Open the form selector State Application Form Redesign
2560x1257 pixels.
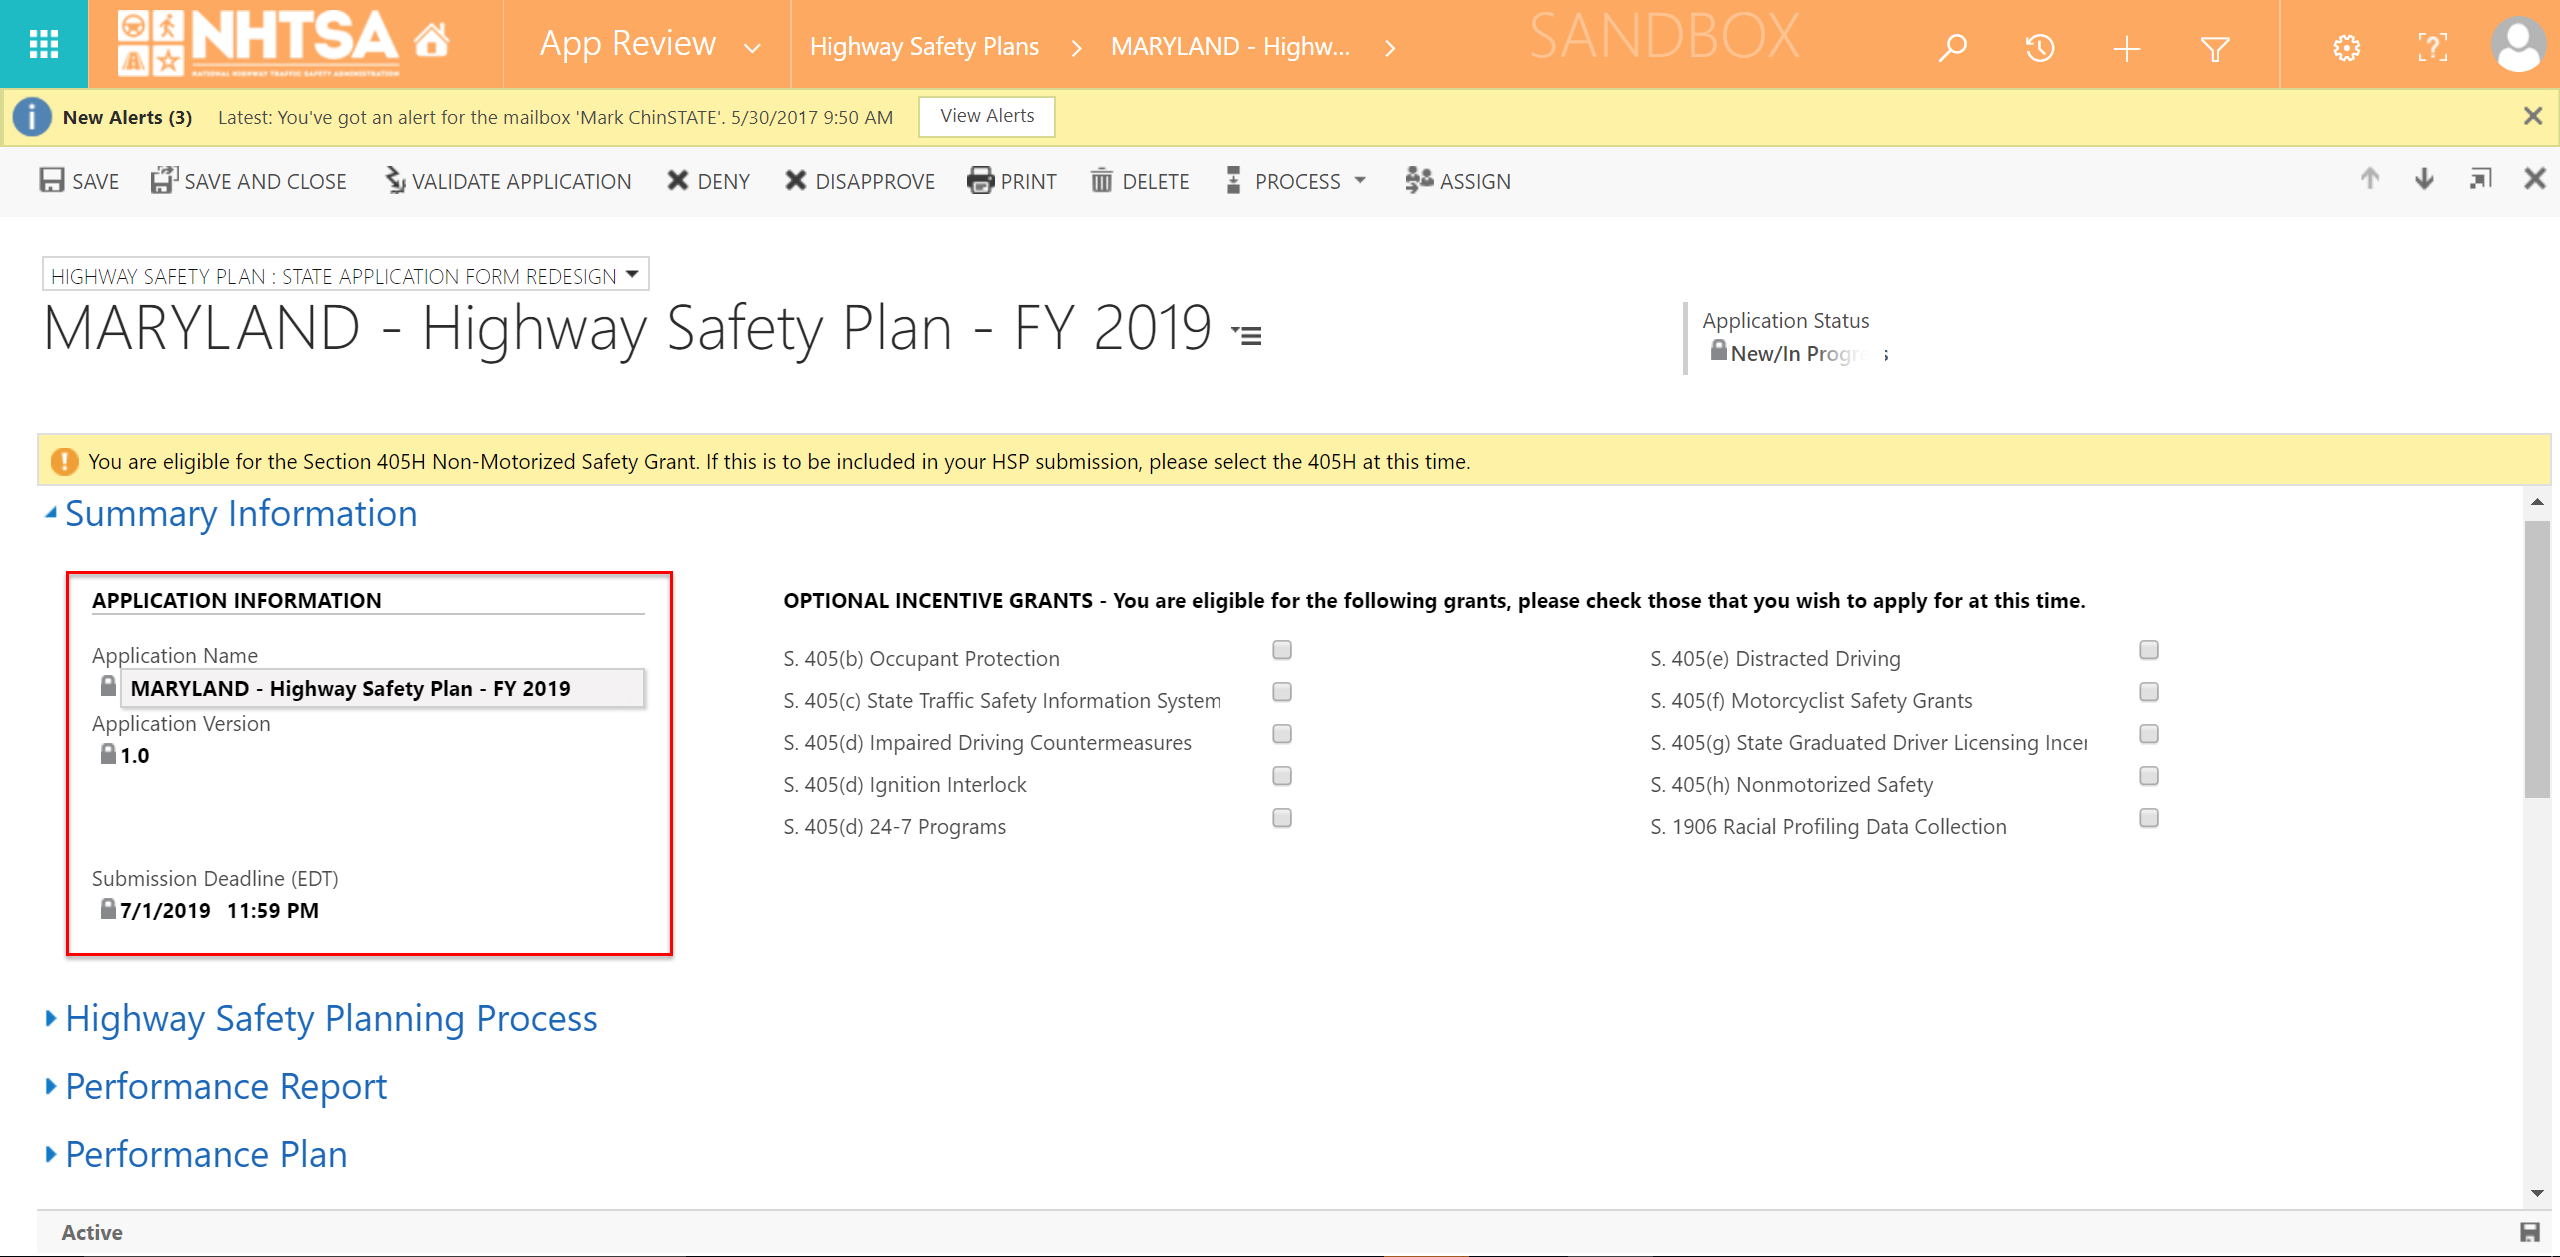tap(345, 275)
